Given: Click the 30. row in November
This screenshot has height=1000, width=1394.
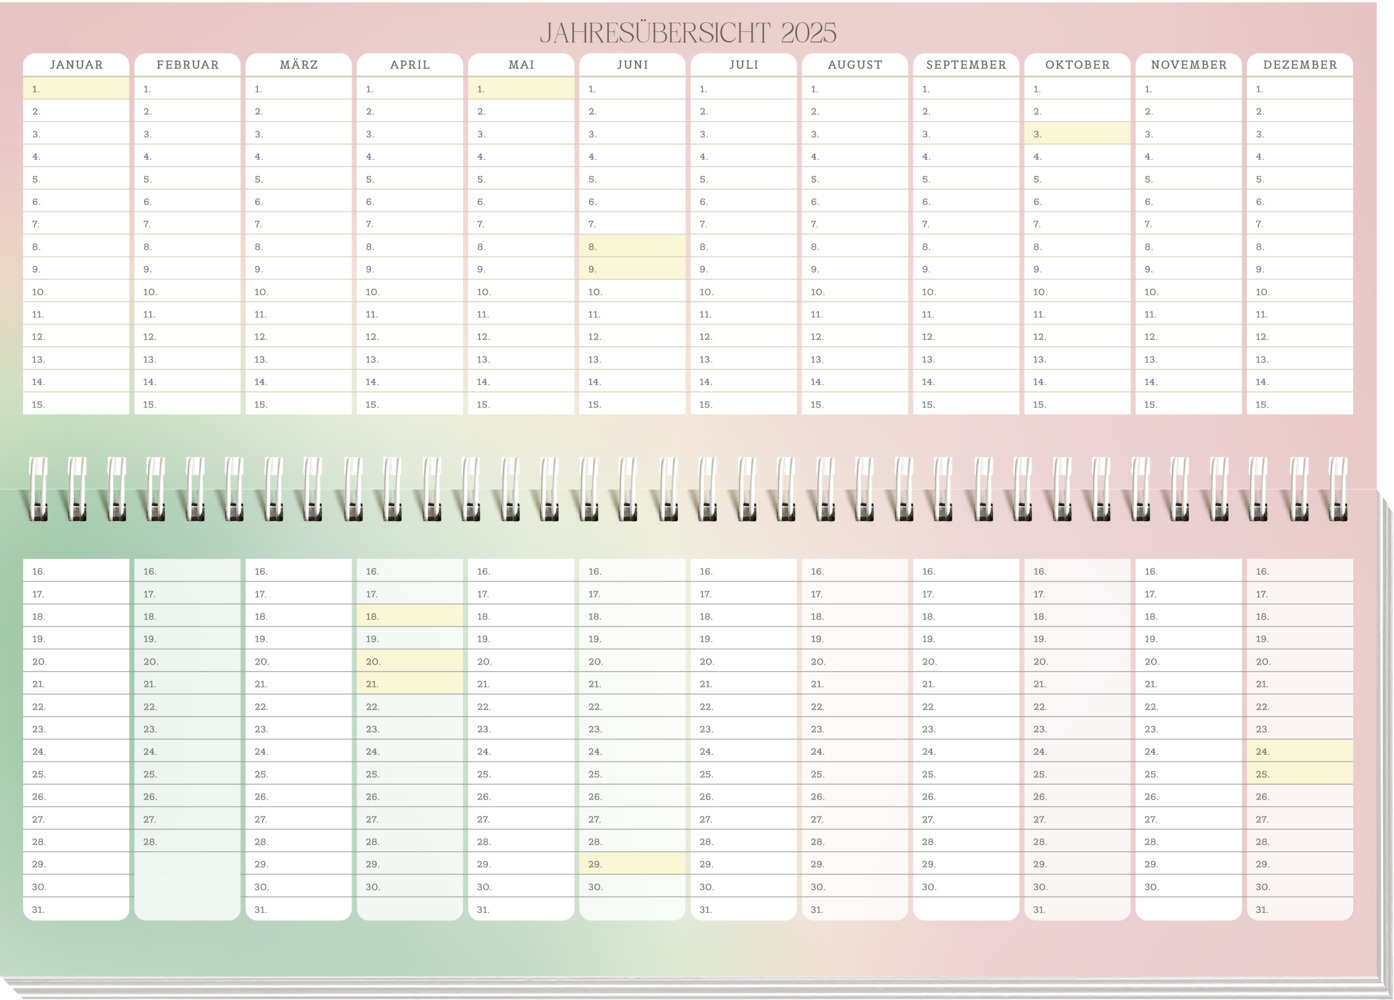Looking at the screenshot, I should [x=1189, y=887].
